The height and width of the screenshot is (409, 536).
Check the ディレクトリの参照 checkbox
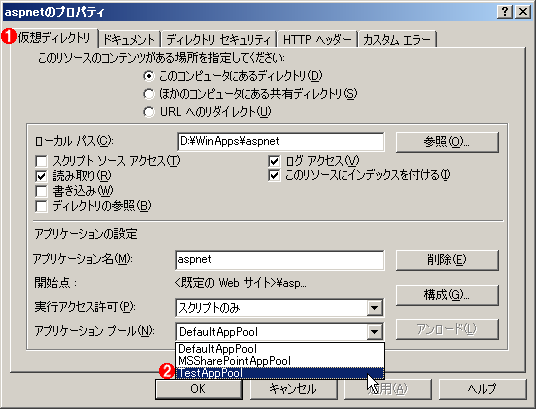tap(41, 206)
